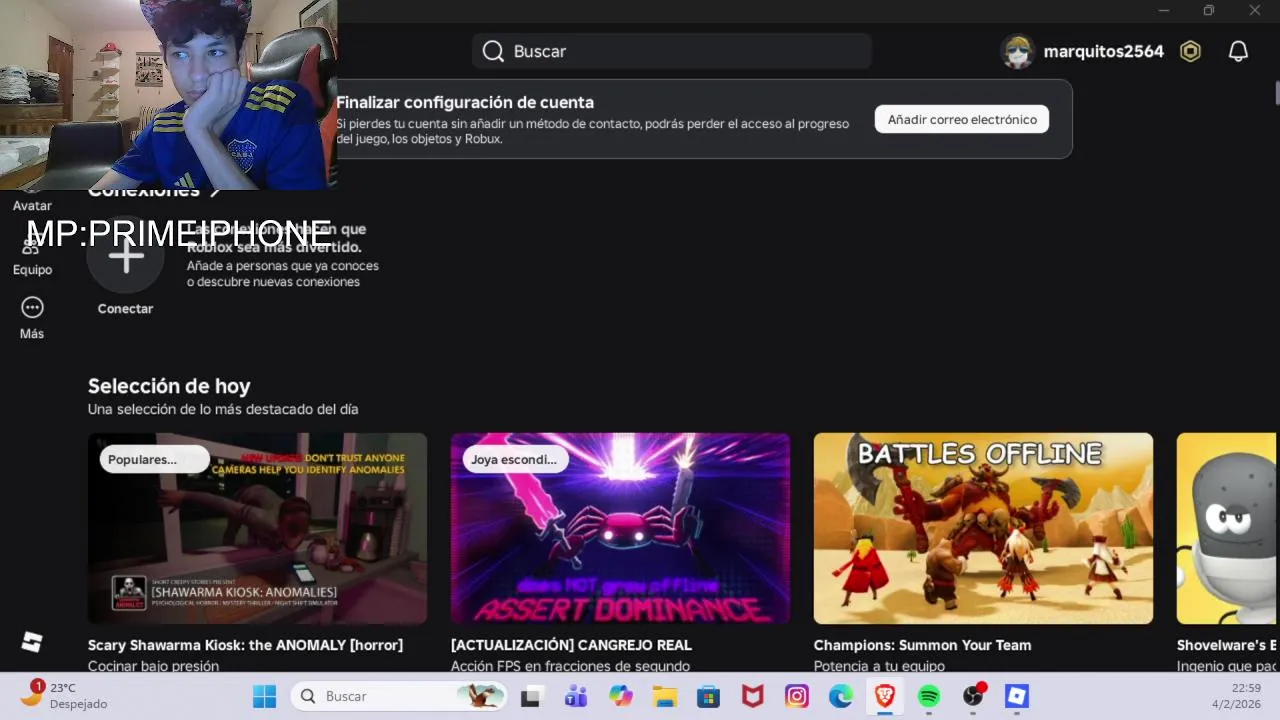Switch to Roblox app in the taskbar

pyautogui.click(x=1017, y=696)
